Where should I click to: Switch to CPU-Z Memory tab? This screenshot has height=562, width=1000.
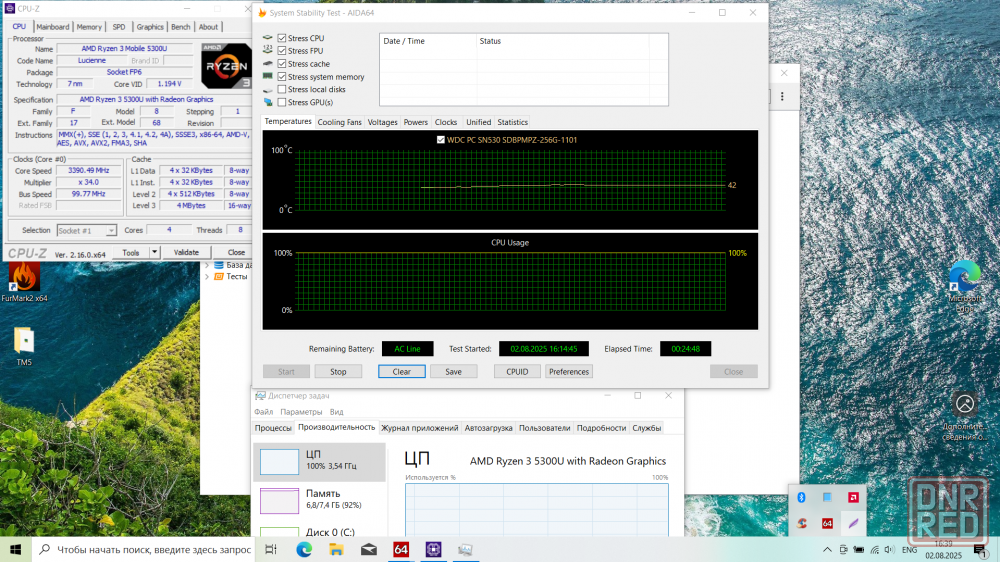(89, 27)
